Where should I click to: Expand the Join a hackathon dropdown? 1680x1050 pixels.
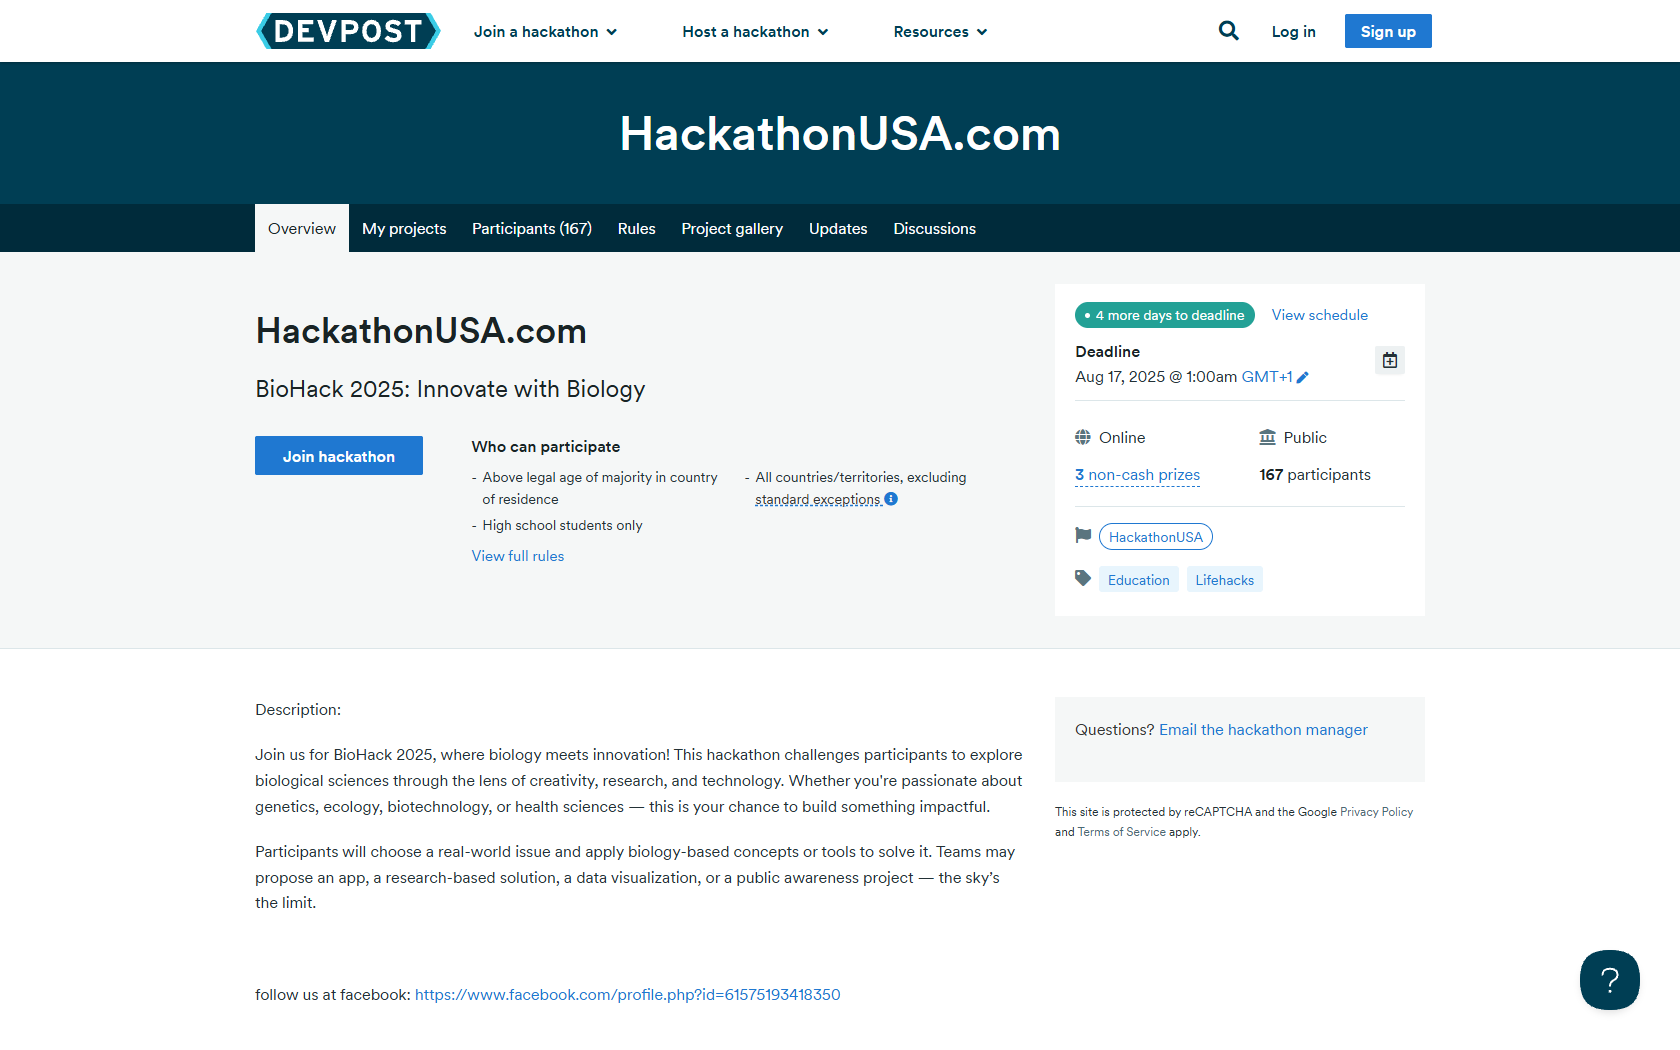pyautogui.click(x=545, y=32)
